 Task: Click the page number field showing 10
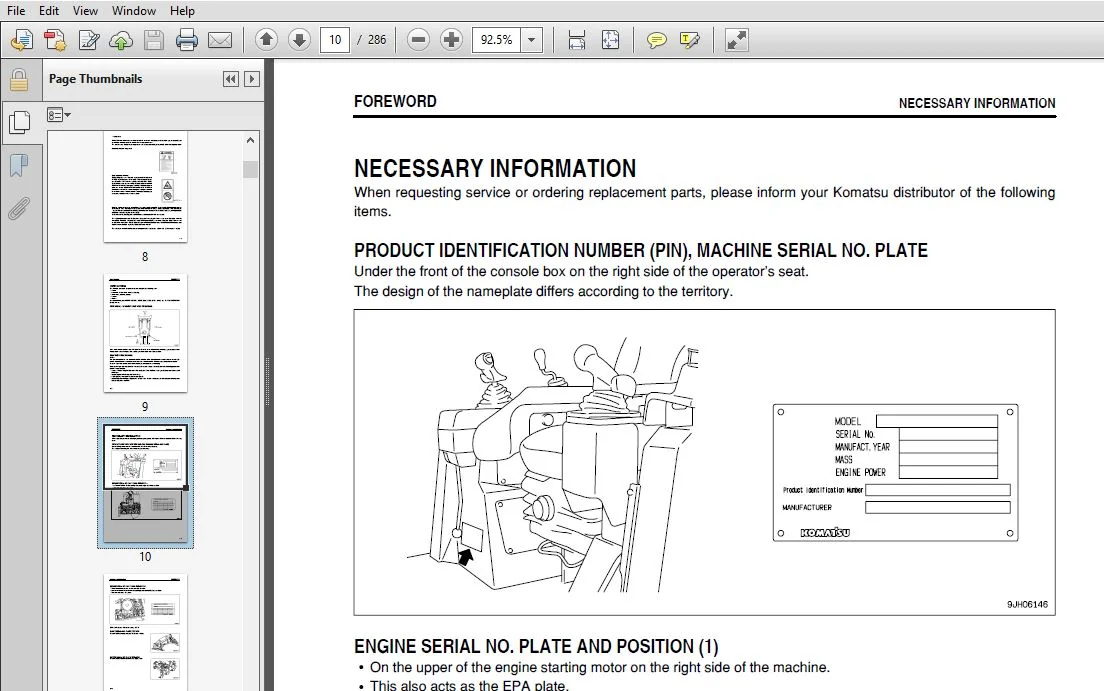335,40
